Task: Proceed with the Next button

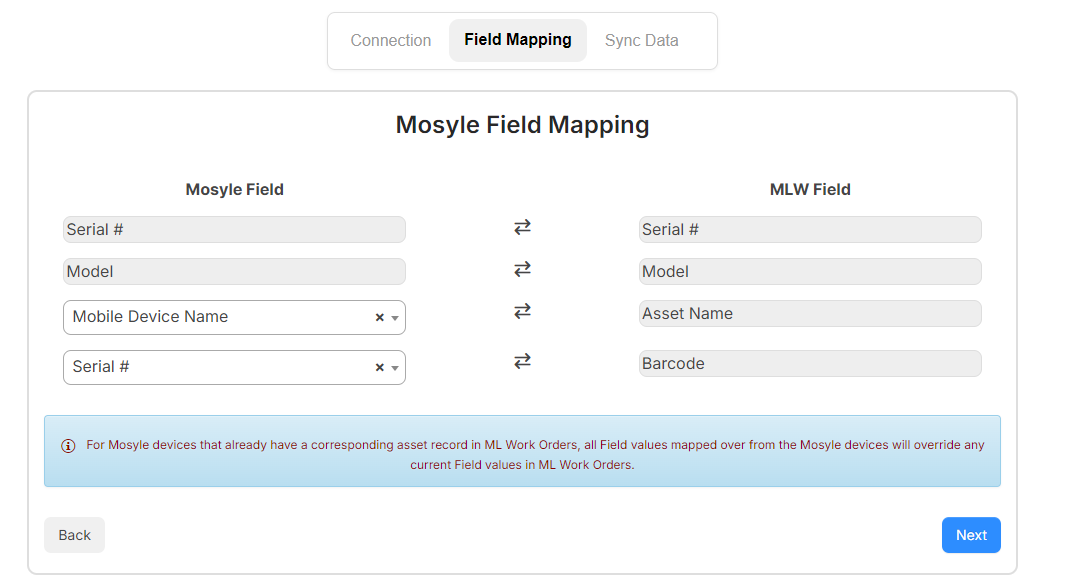Action: 971,535
